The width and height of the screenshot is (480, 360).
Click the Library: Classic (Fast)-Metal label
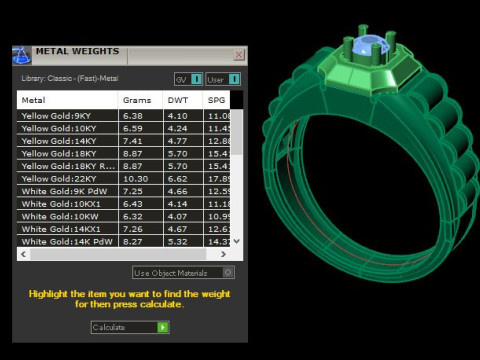(x=70, y=79)
